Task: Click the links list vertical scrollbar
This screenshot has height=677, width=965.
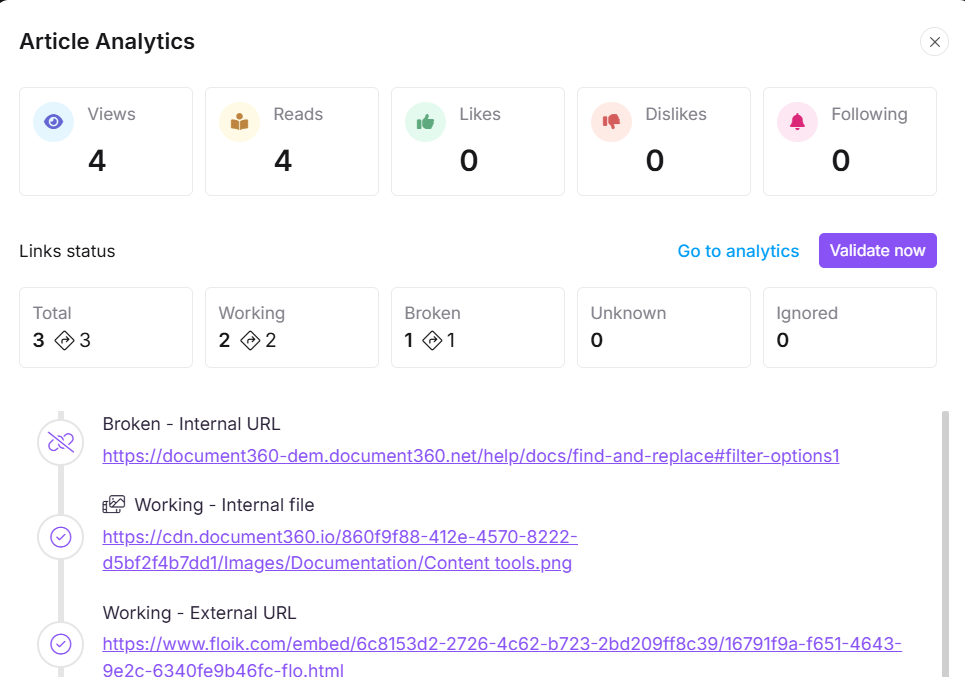Action: pyautogui.click(x=945, y=544)
